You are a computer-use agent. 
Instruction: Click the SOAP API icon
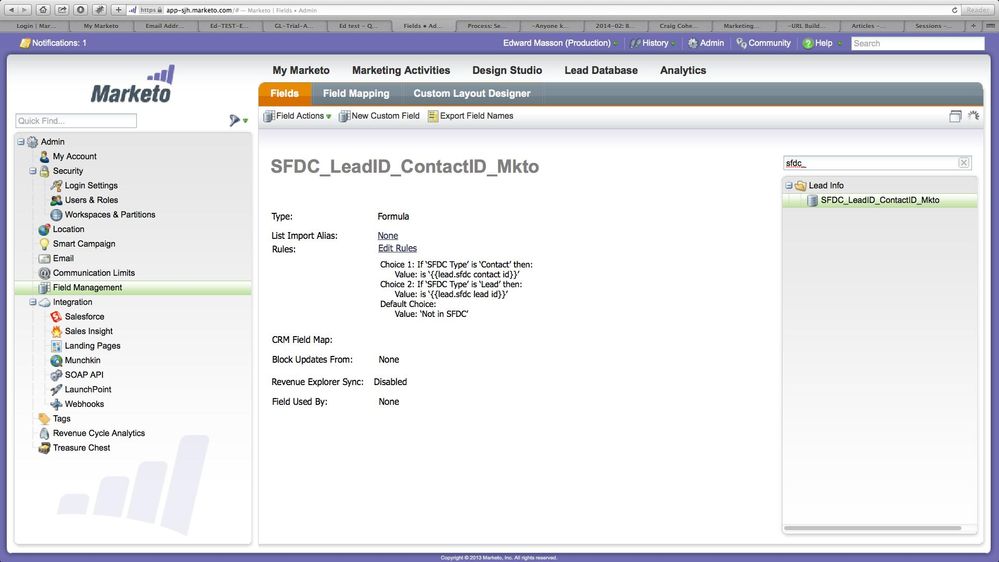pyautogui.click(x=56, y=375)
